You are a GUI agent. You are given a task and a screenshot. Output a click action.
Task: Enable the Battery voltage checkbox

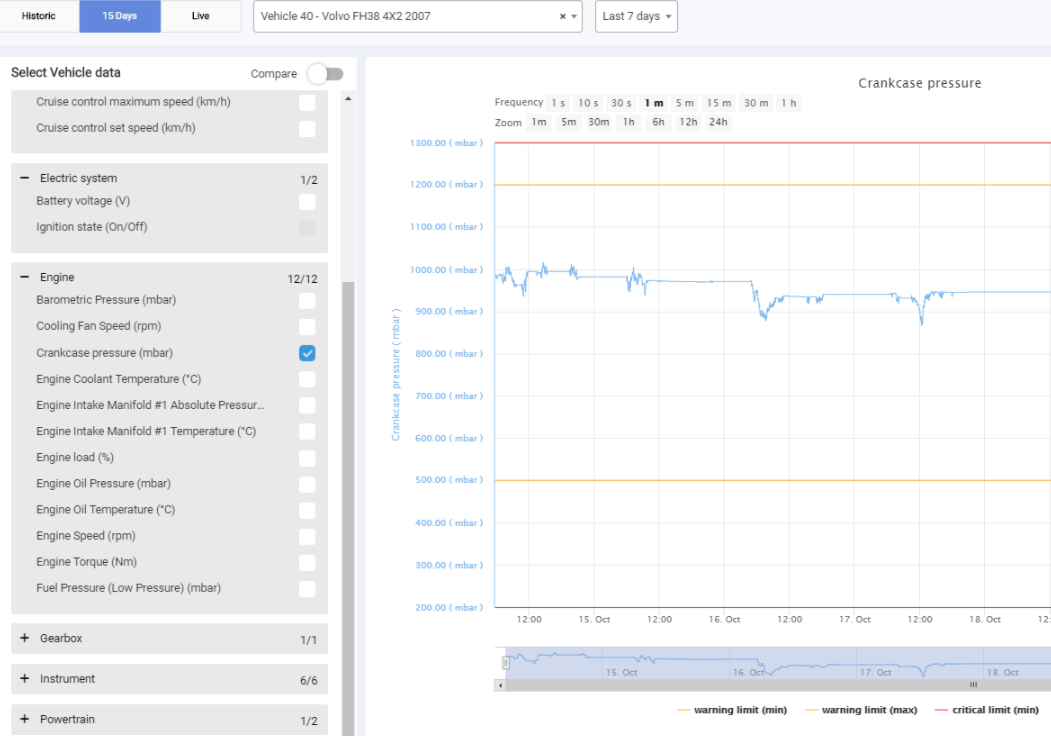tap(307, 202)
